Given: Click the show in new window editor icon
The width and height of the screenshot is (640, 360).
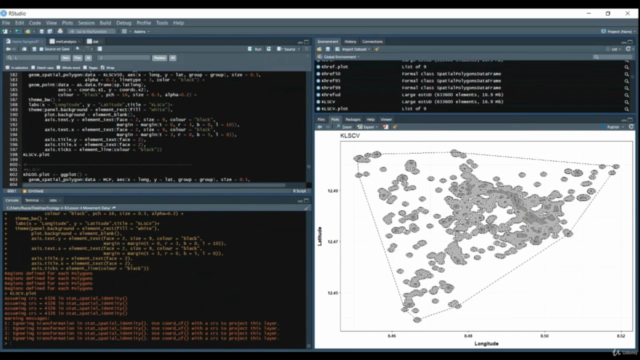Looking at the screenshot, I should point(24,49).
